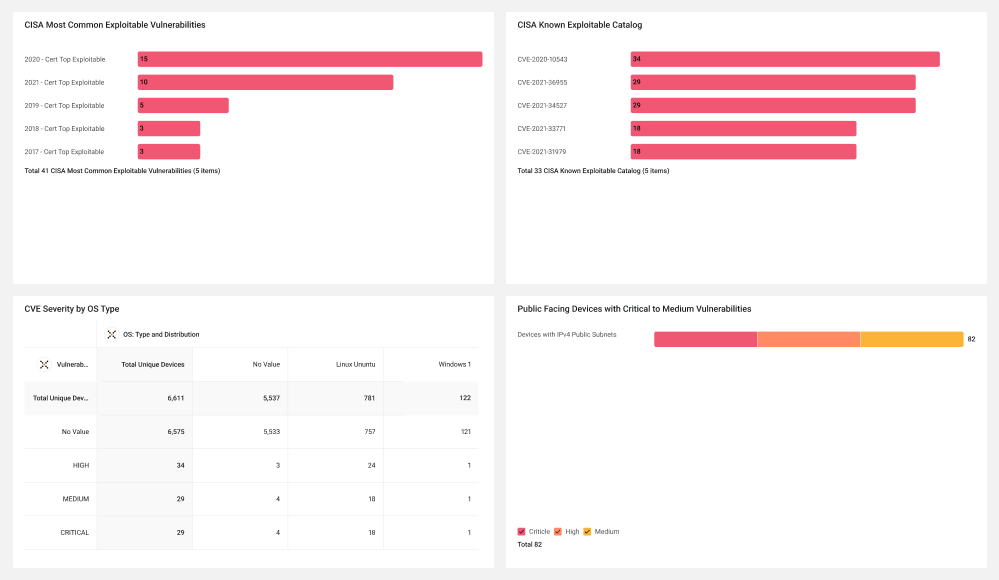Click the 'Devices with IPv4 Public Subnets' label

(x=567, y=335)
